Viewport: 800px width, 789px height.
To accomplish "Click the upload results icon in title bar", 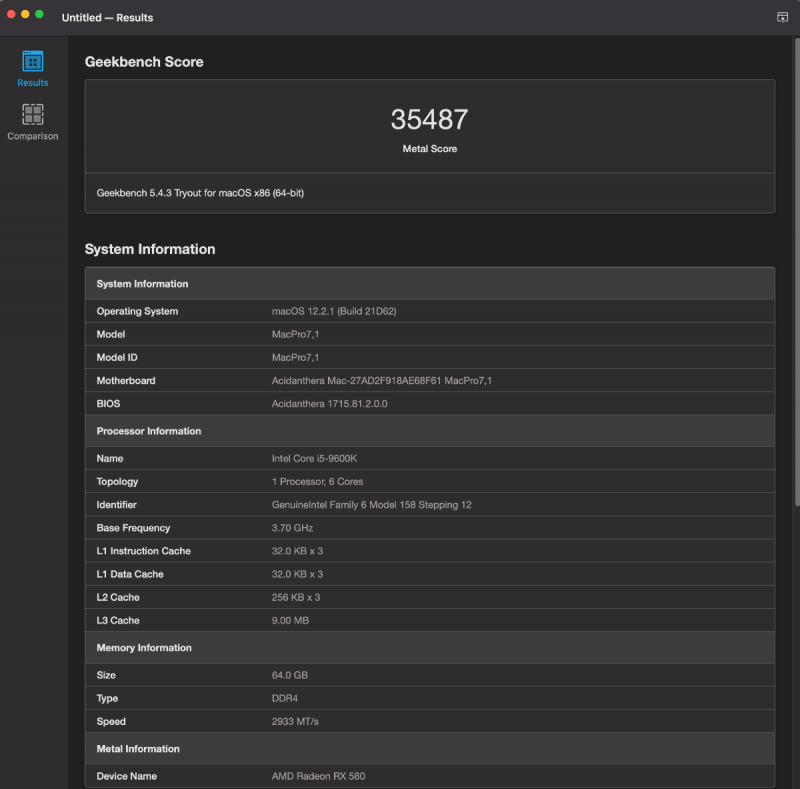I will pyautogui.click(x=782, y=17).
